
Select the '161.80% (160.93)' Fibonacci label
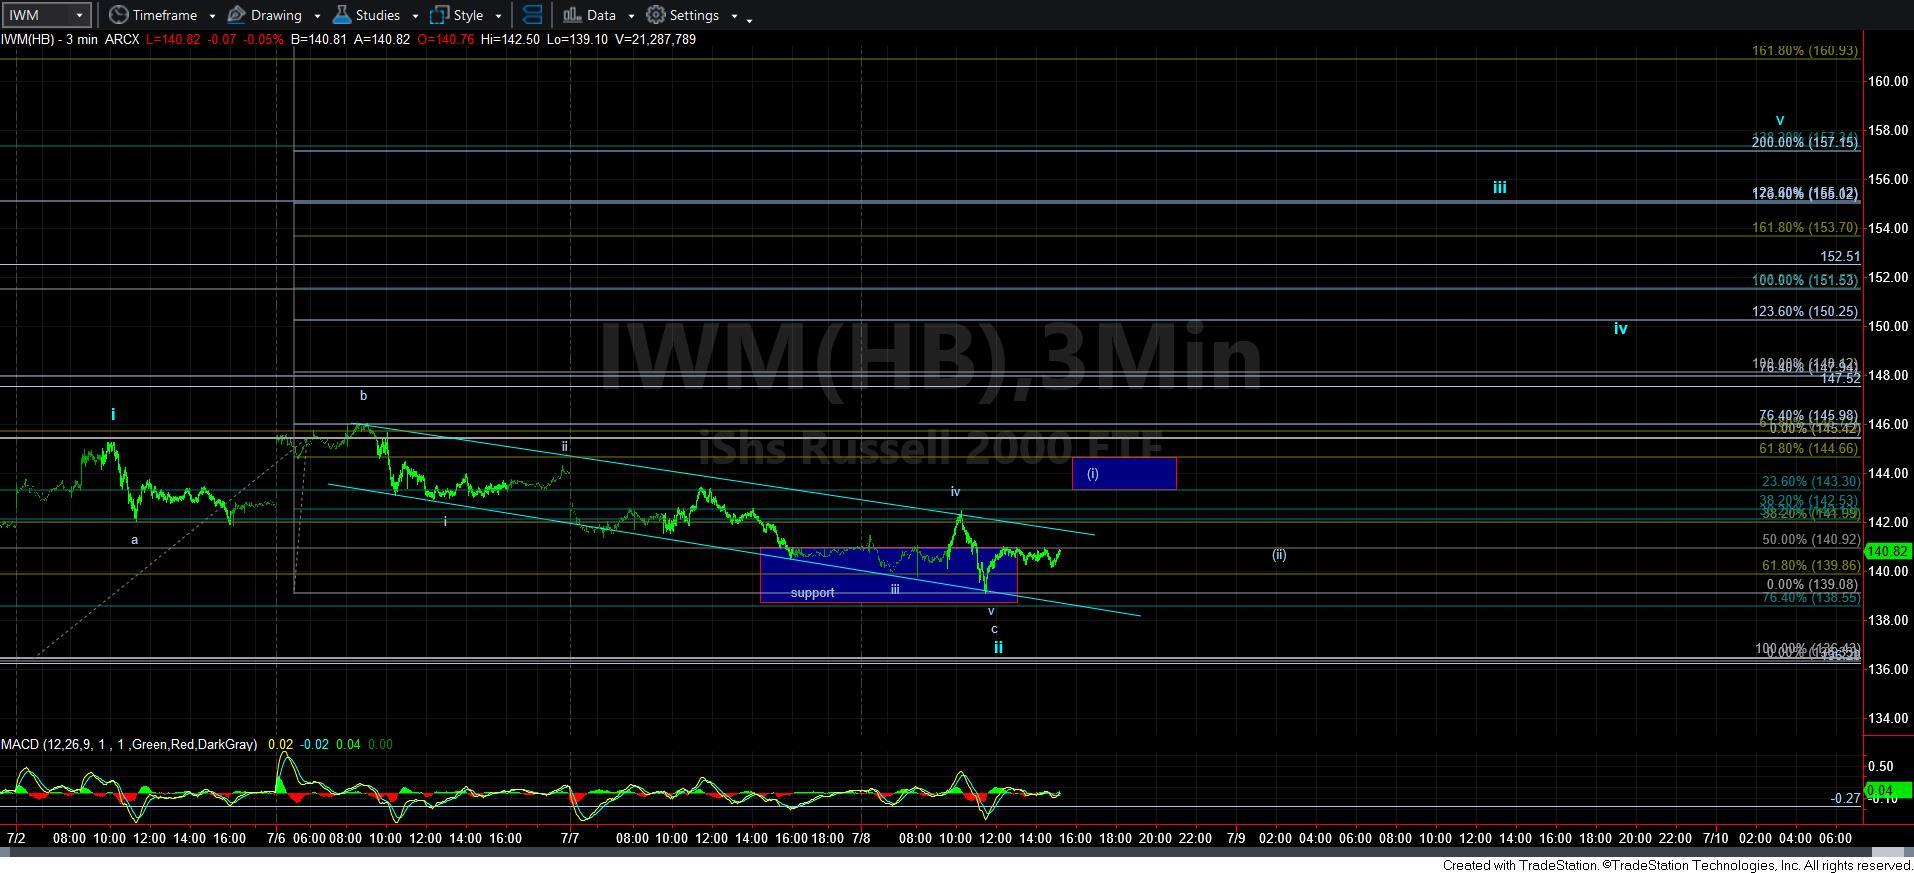1804,50
